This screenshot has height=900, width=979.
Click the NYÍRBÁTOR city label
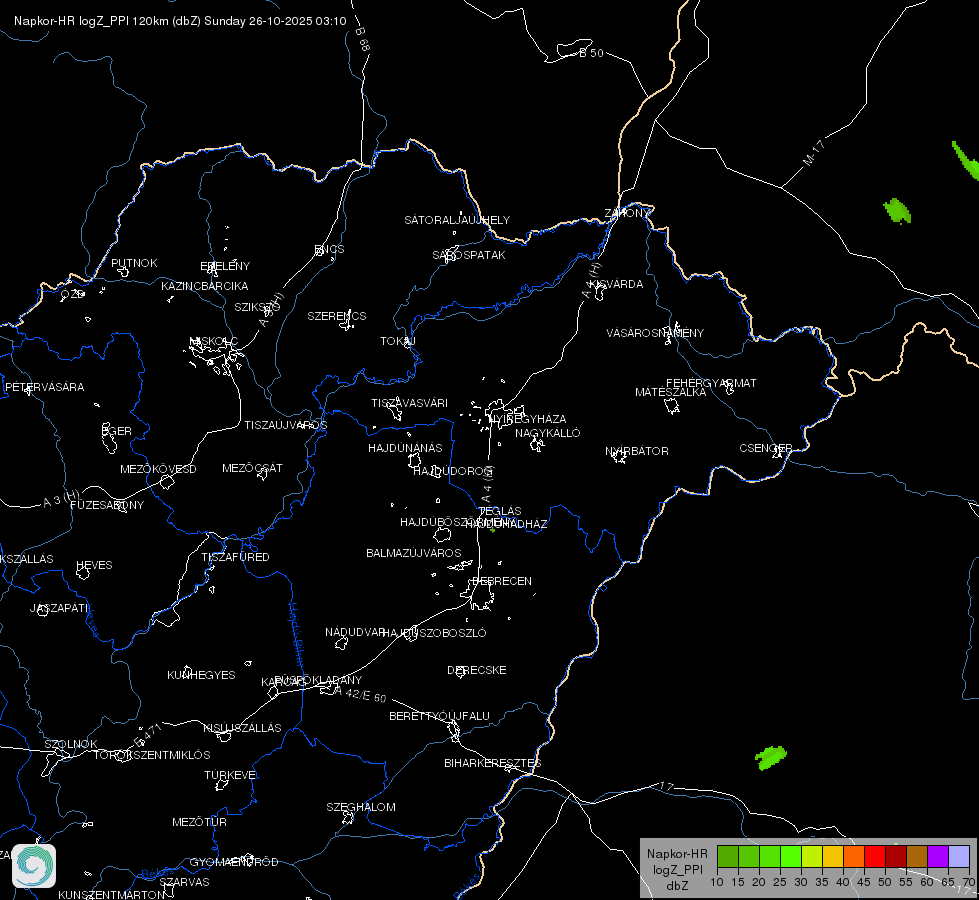(637, 451)
